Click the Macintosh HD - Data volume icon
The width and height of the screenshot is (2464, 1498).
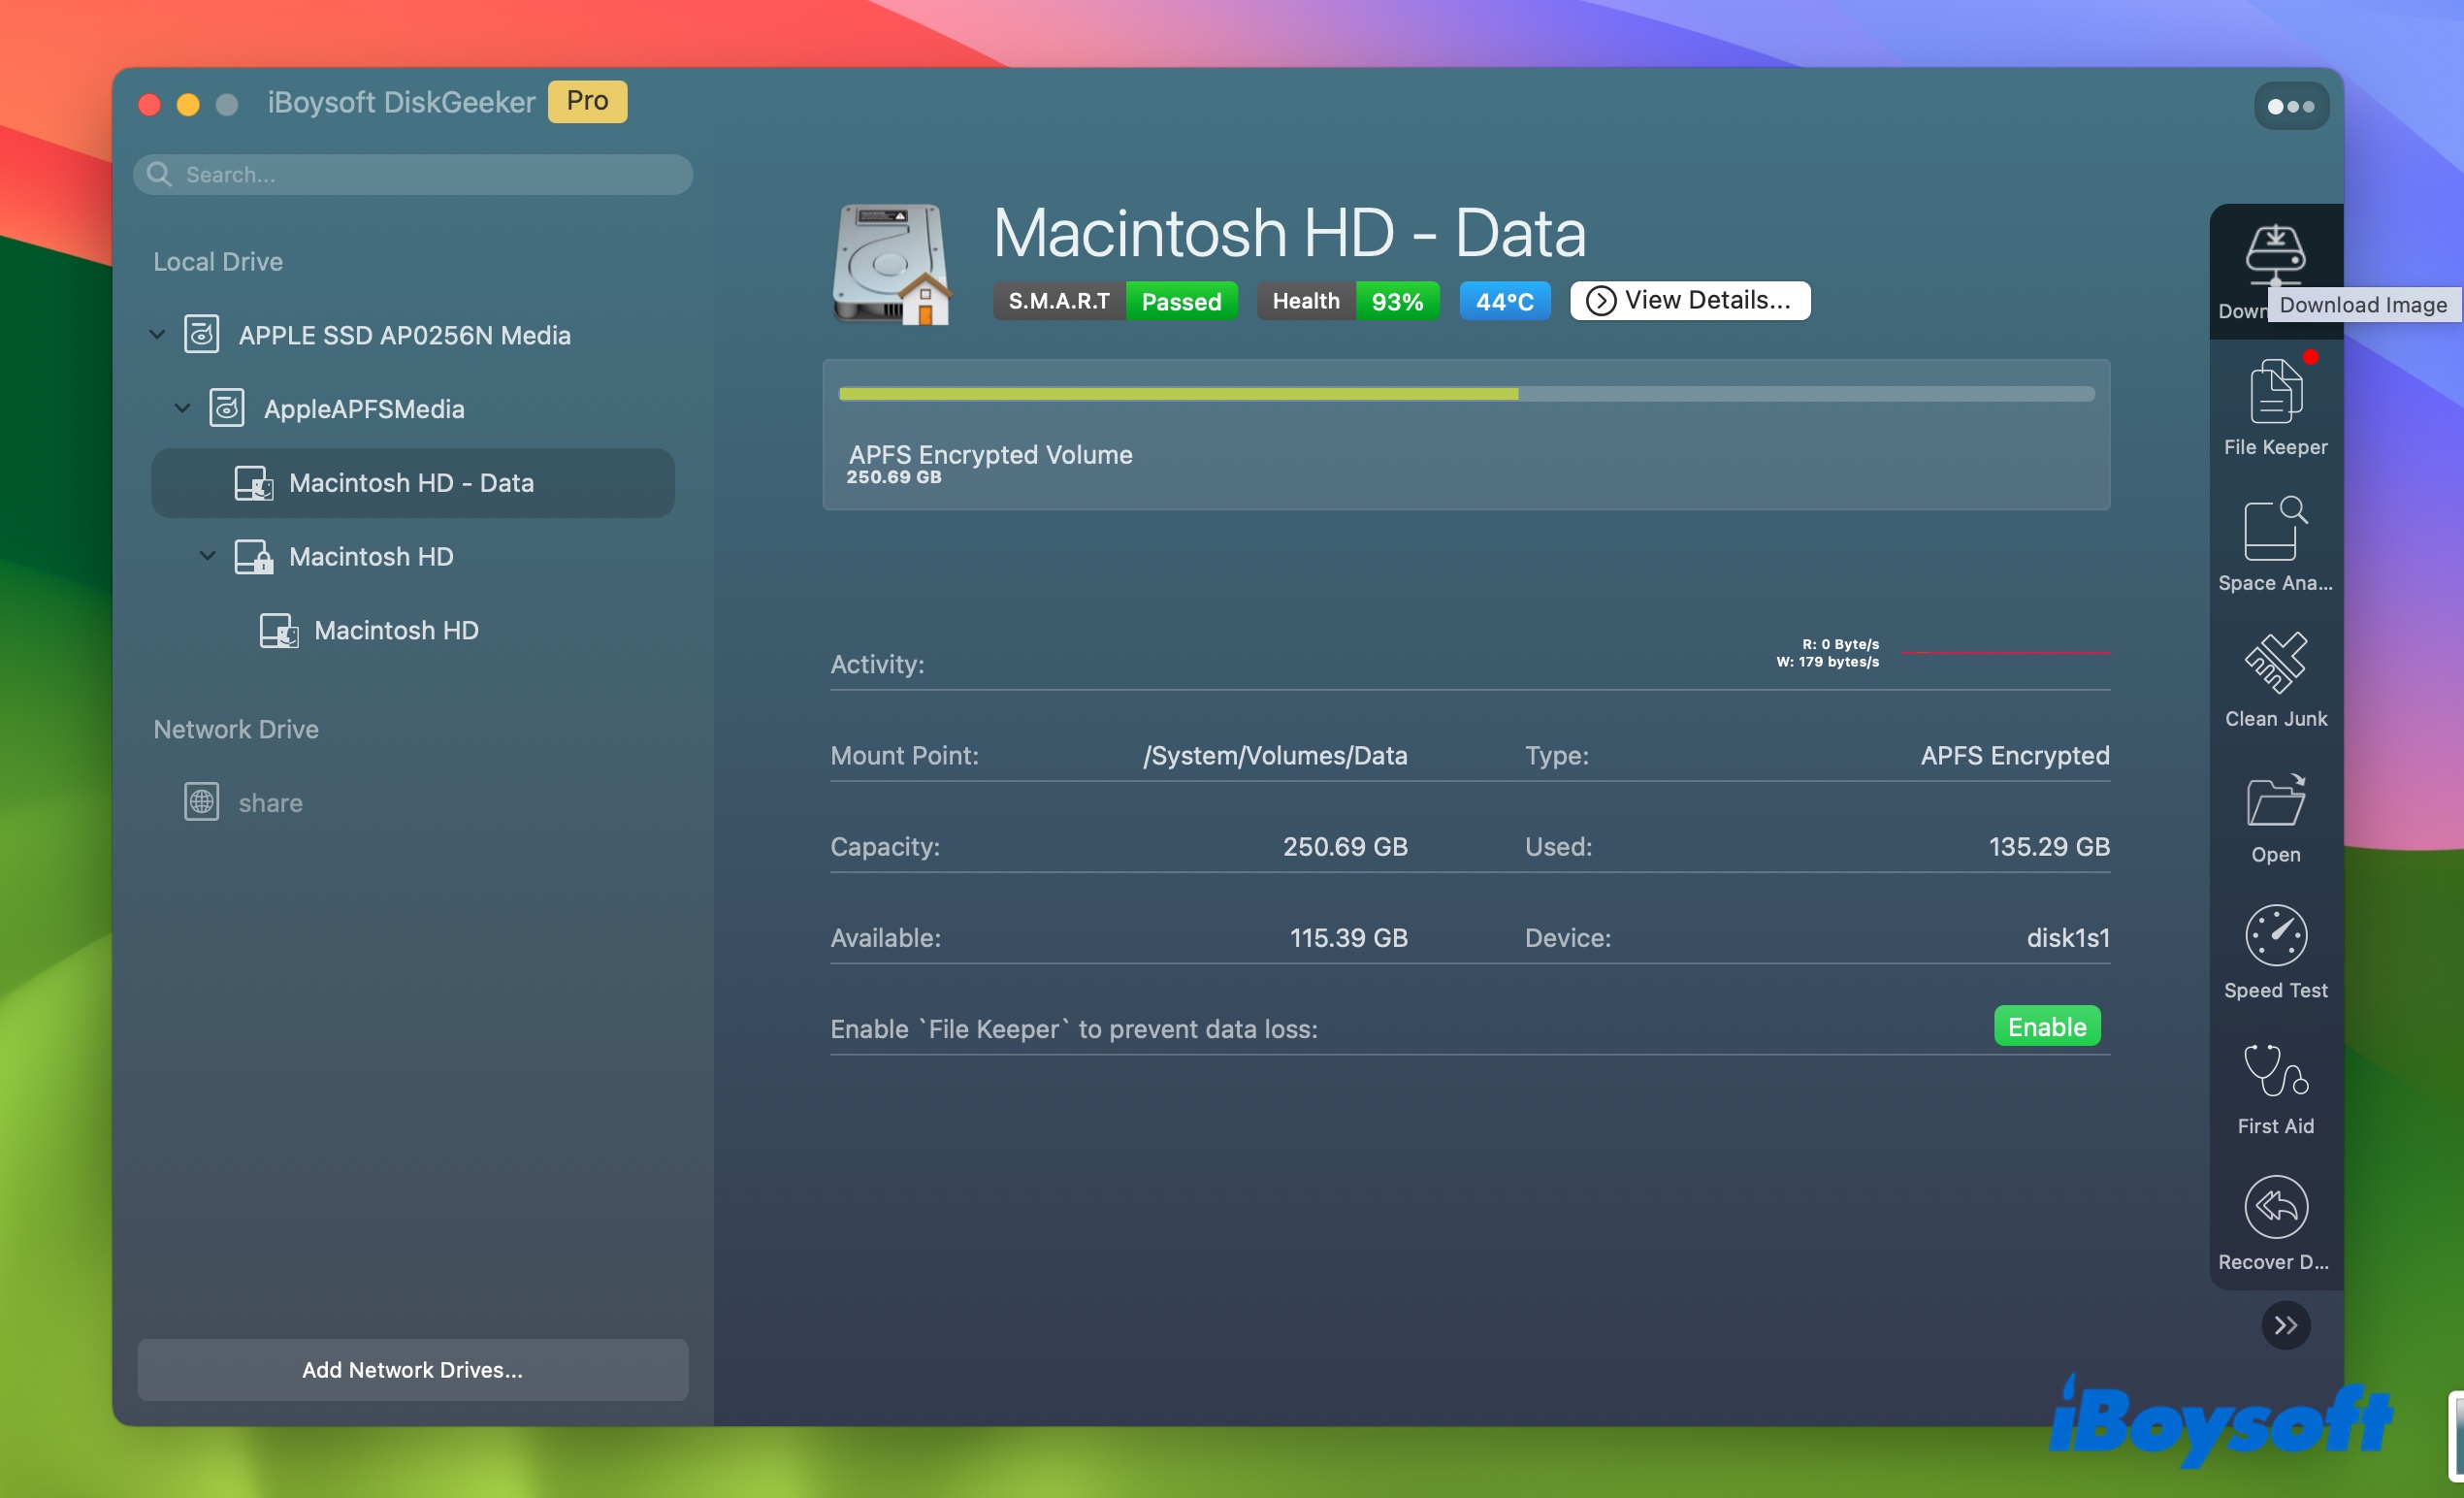tap(253, 482)
